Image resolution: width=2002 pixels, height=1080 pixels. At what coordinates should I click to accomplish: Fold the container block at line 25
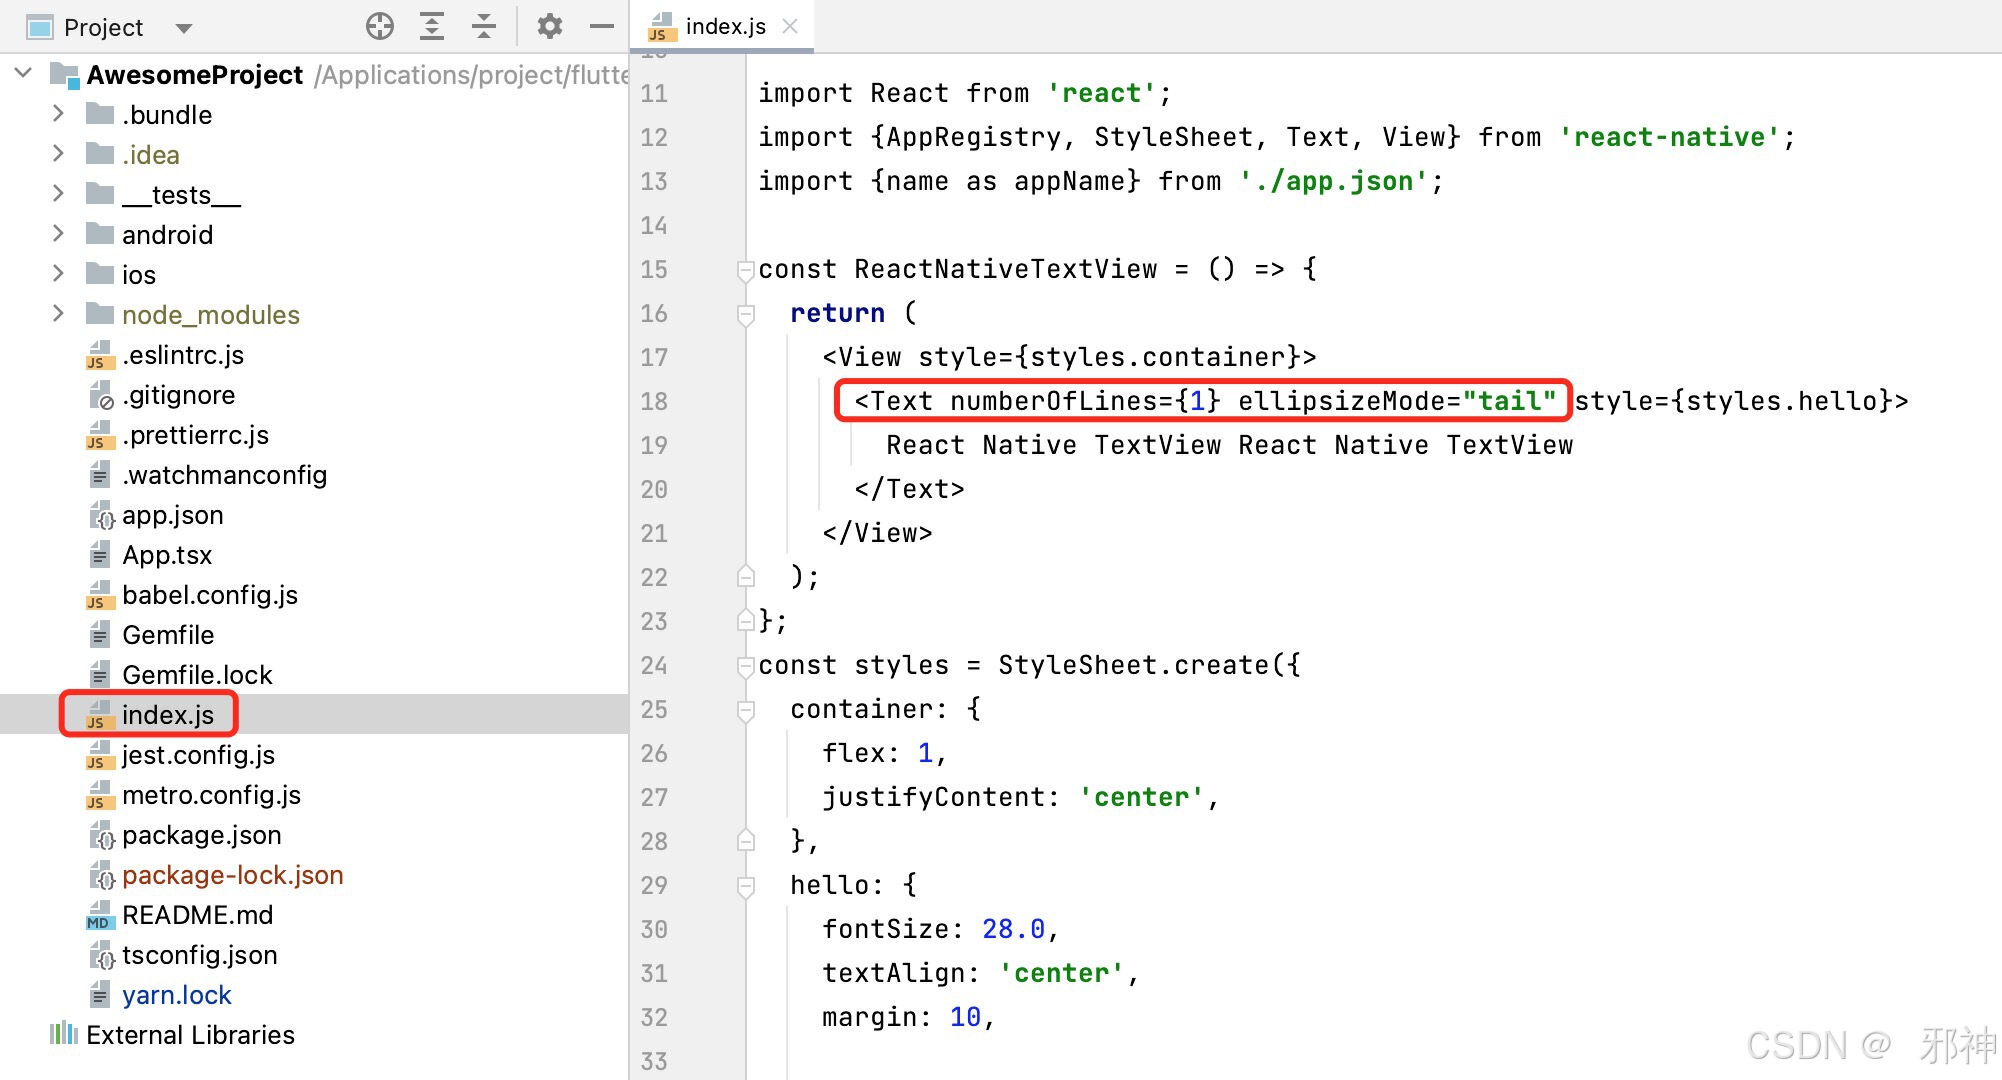[x=745, y=710]
